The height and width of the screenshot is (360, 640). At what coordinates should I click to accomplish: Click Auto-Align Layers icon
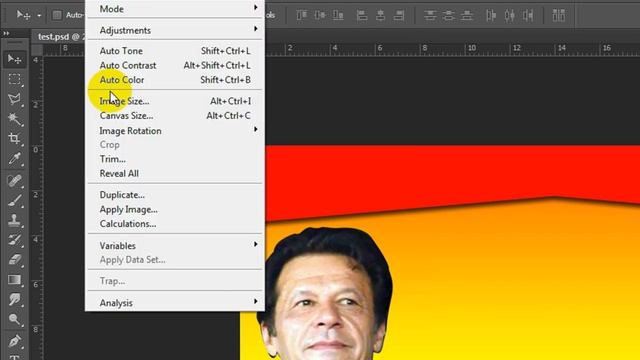click(x=559, y=16)
